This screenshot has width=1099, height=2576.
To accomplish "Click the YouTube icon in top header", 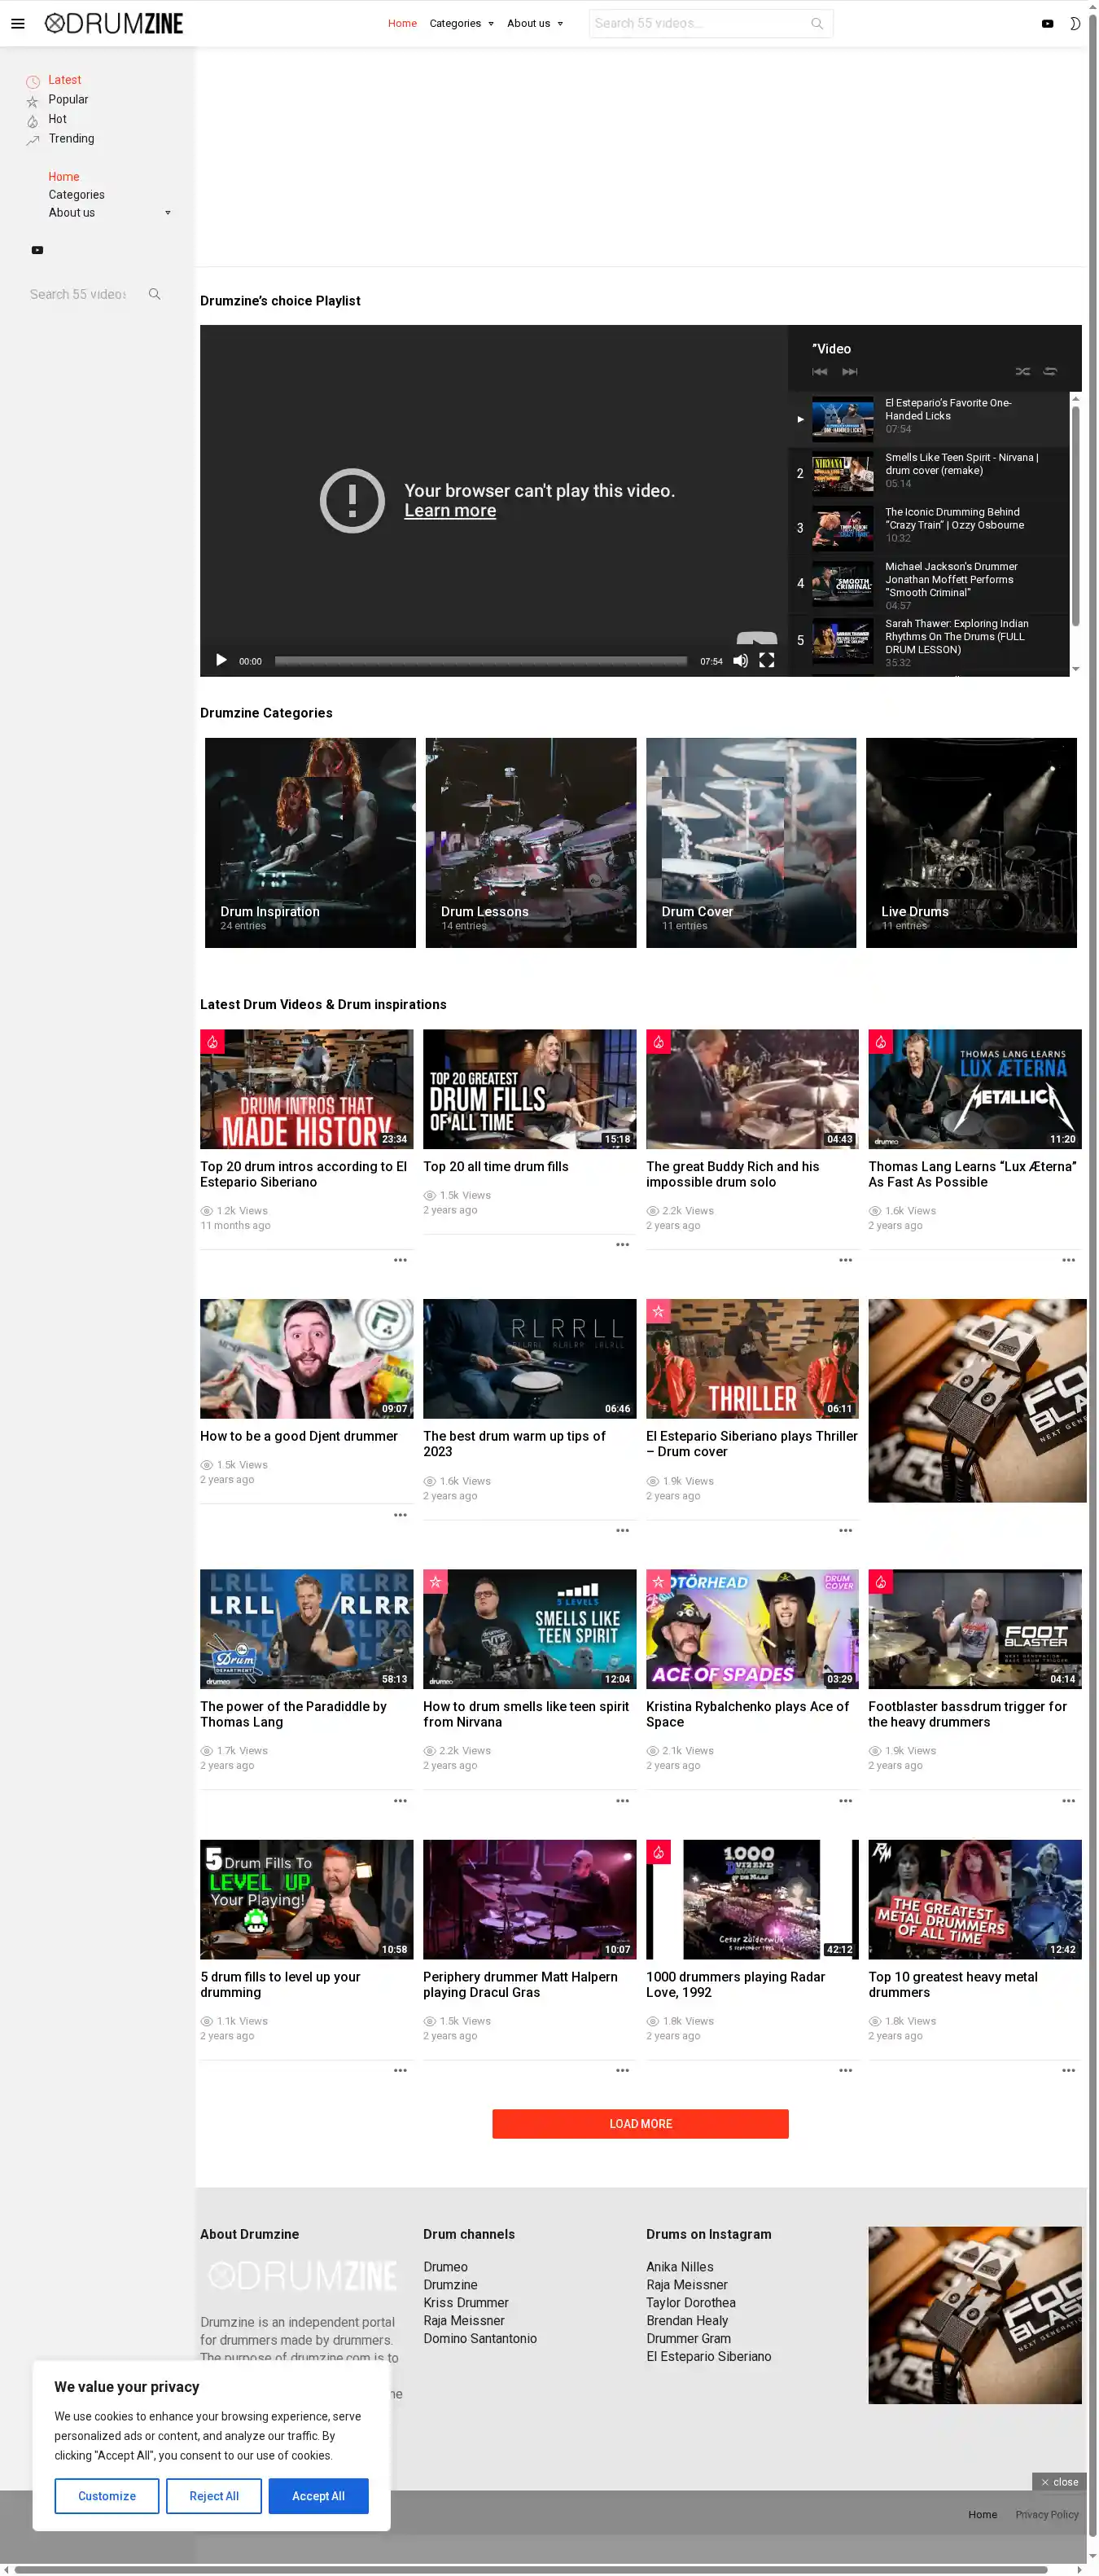I will [1047, 24].
